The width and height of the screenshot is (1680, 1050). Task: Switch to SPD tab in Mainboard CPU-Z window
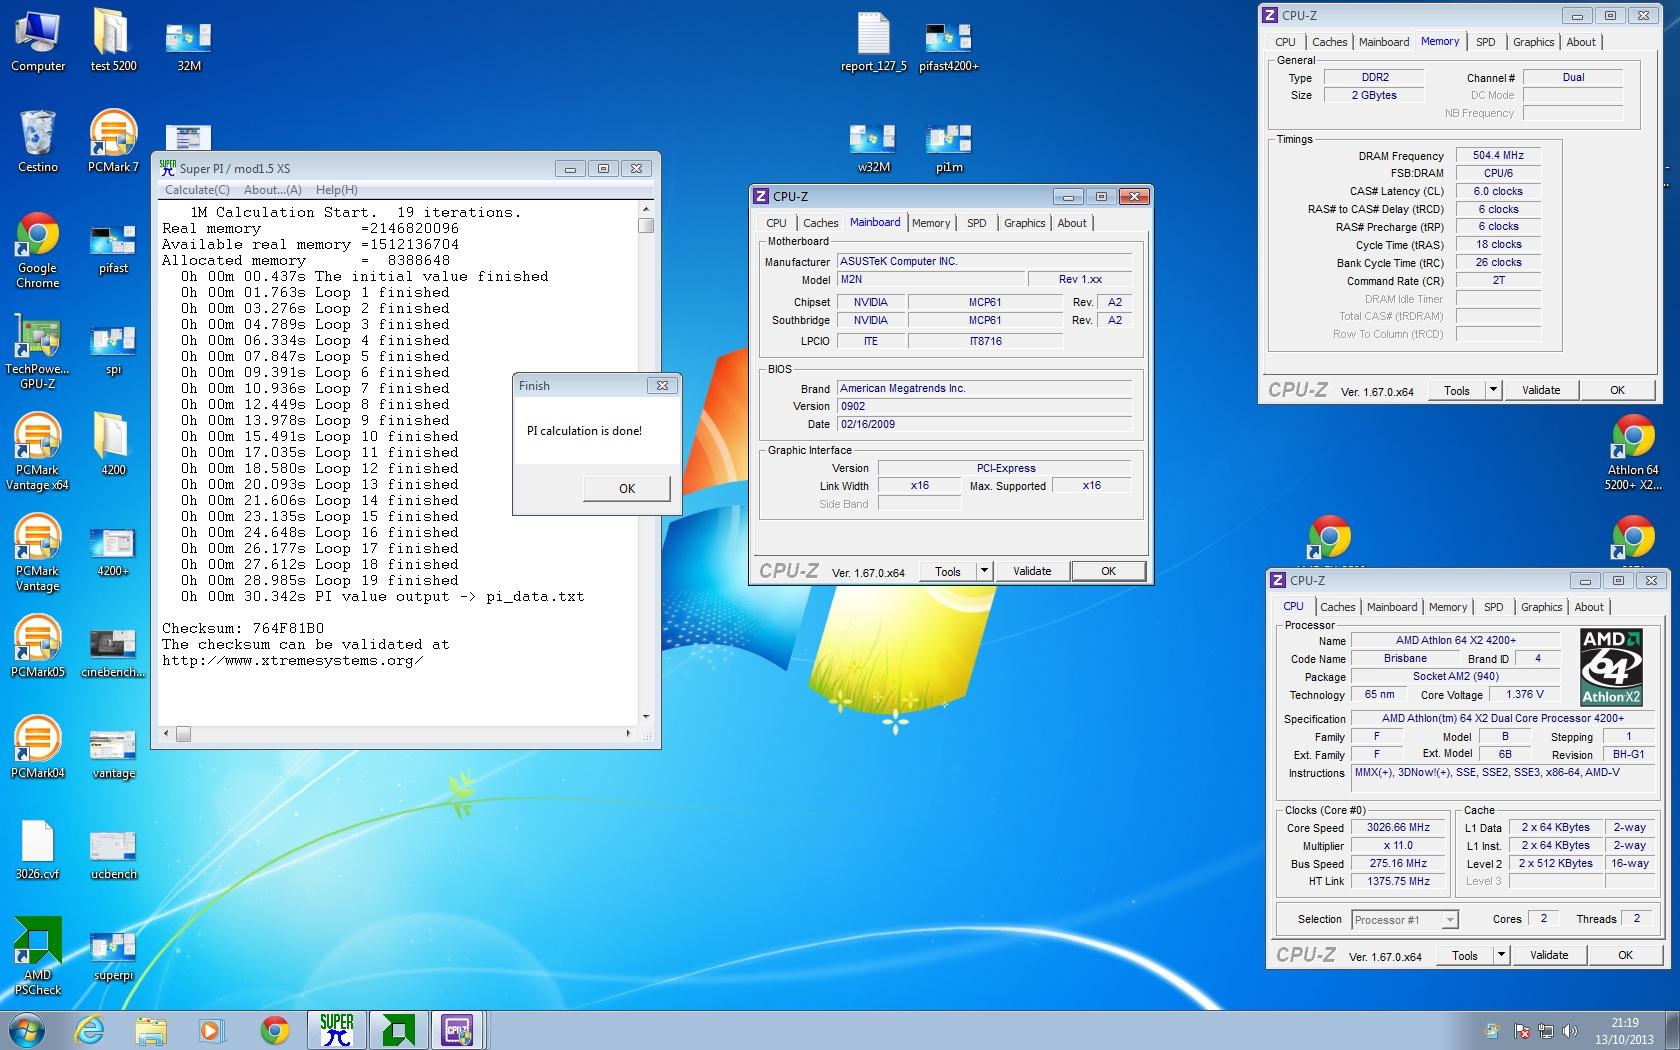(977, 223)
